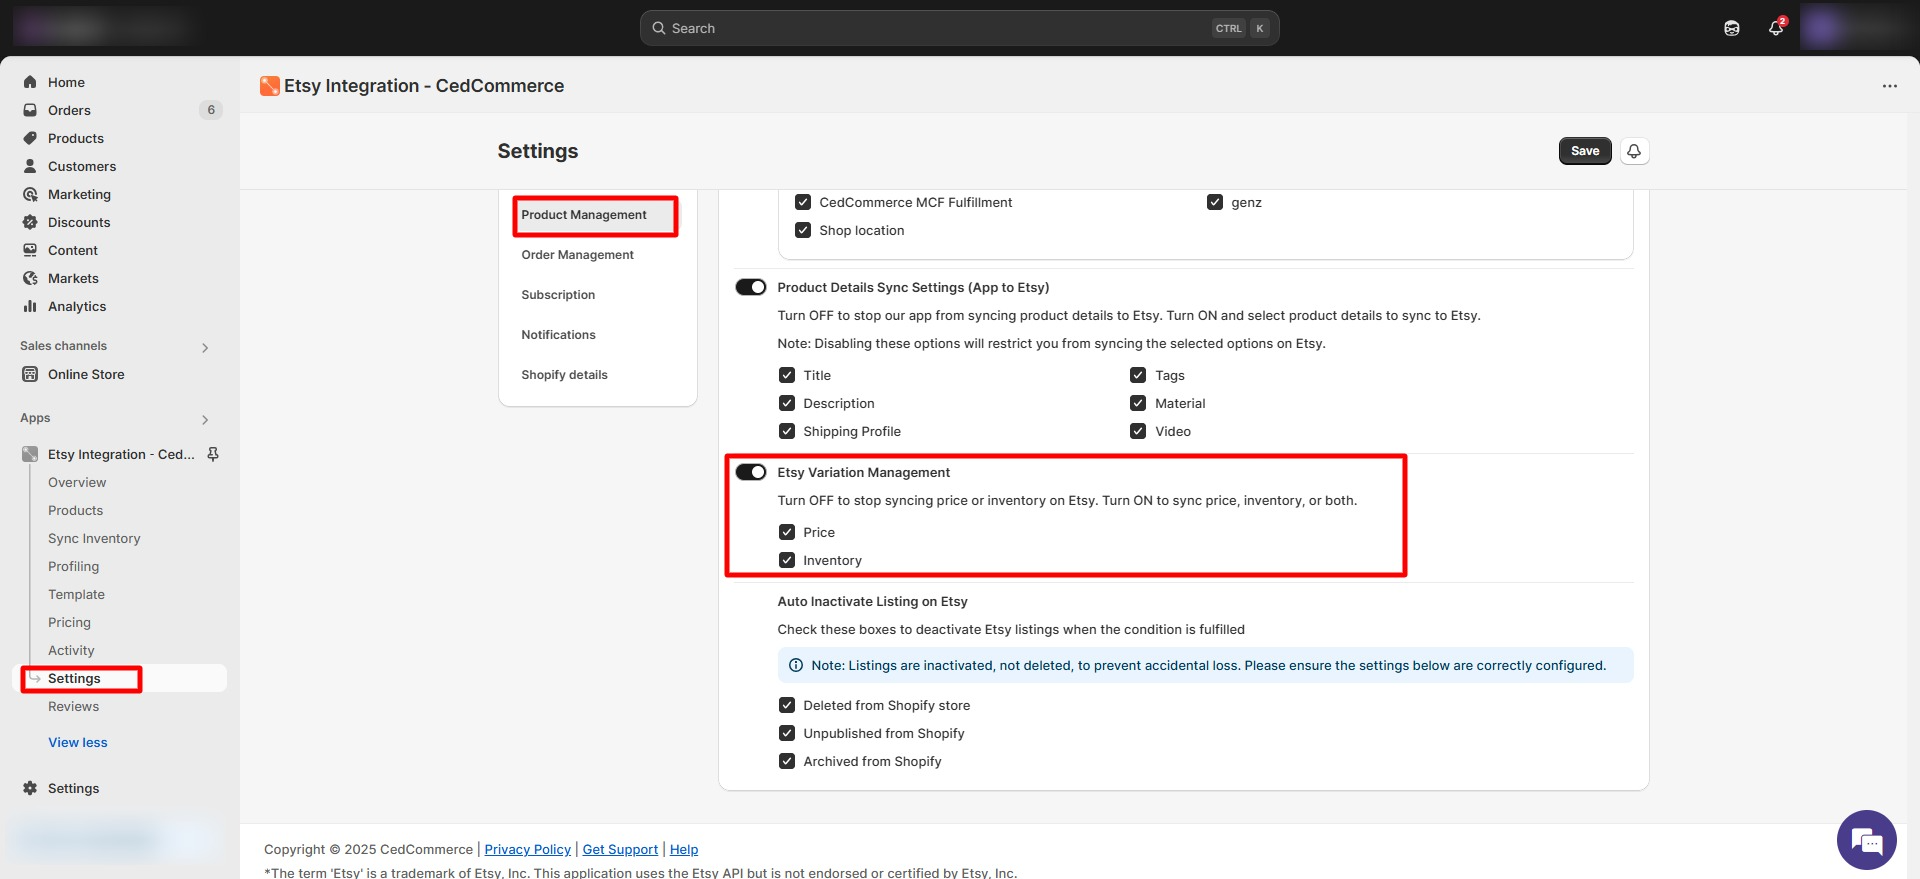This screenshot has width=1920, height=879.
Task: Uncheck Deleted from Shopify store
Action: pos(787,705)
